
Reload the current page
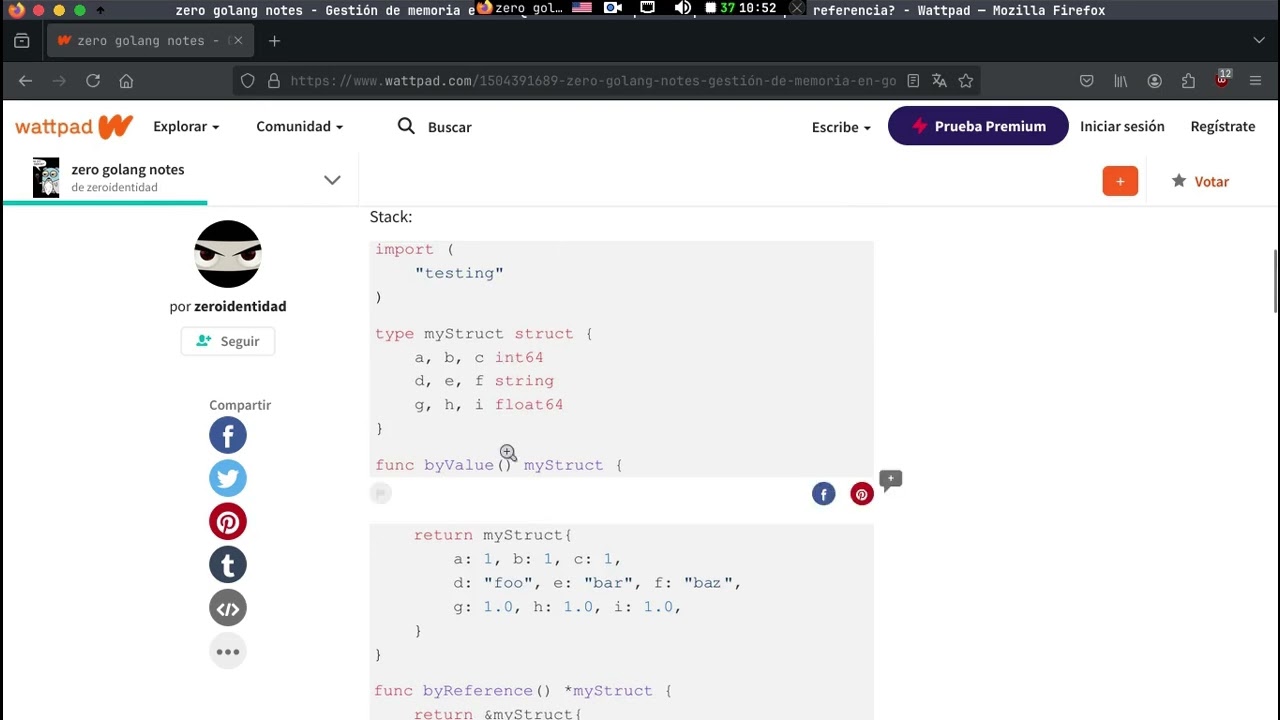pos(93,81)
